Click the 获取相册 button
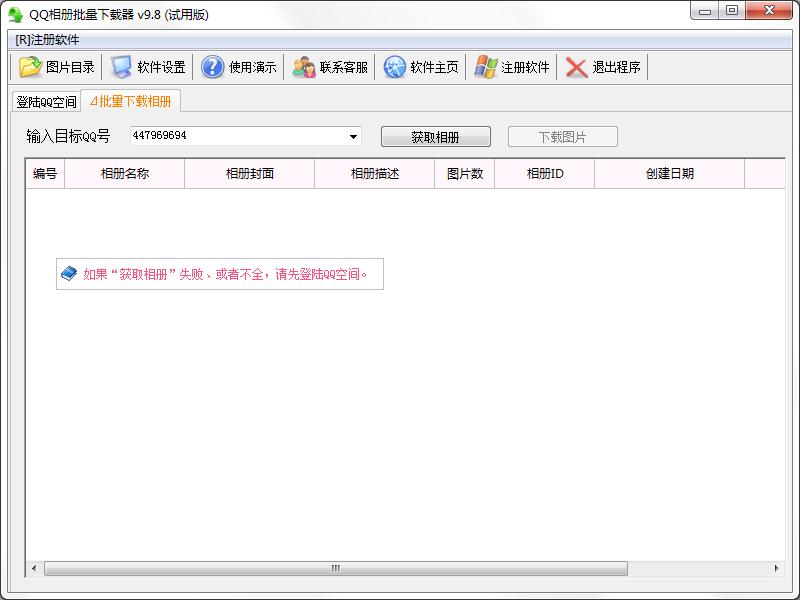 436,137
